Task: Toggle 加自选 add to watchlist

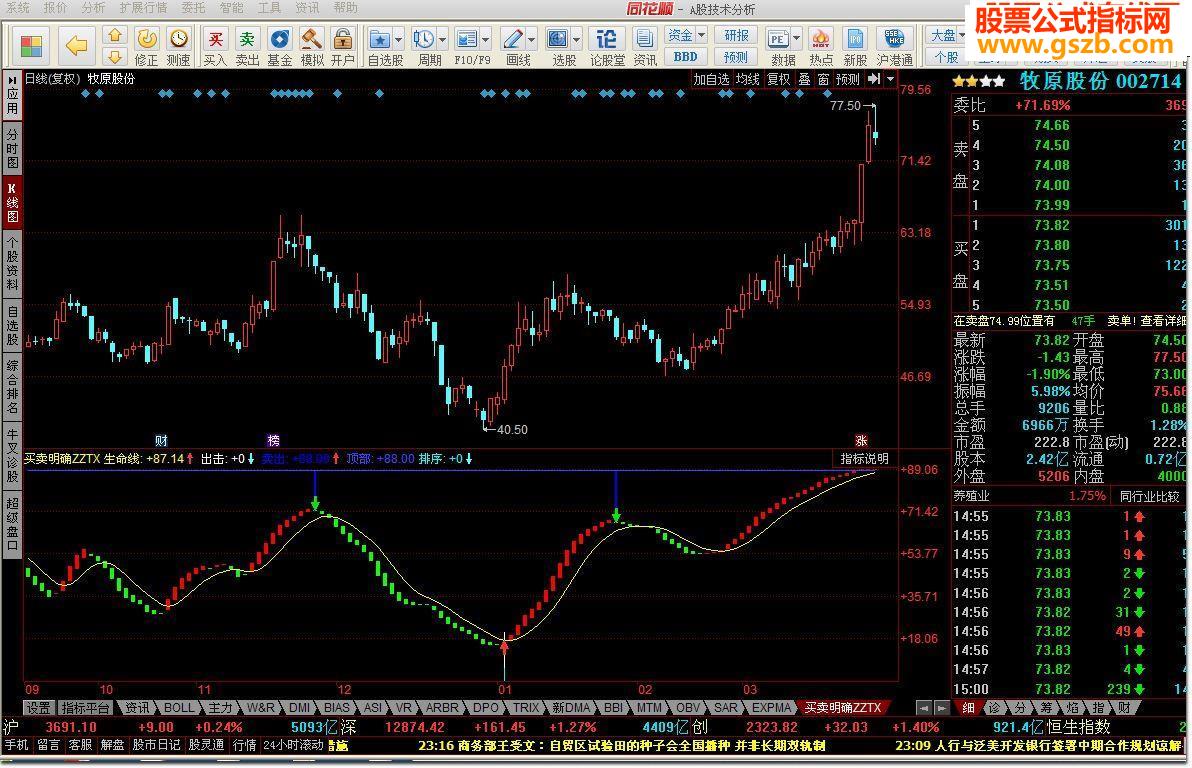Action: 711,79
